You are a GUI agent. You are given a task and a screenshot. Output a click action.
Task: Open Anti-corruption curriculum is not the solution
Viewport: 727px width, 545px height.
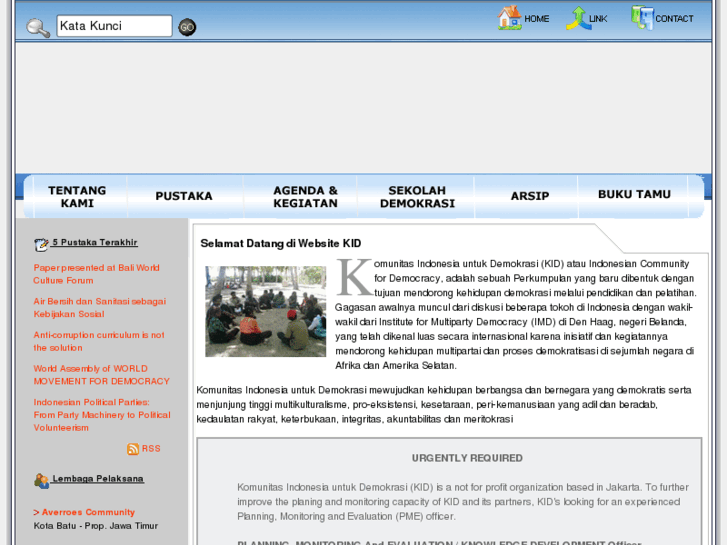tap(99, 341)
